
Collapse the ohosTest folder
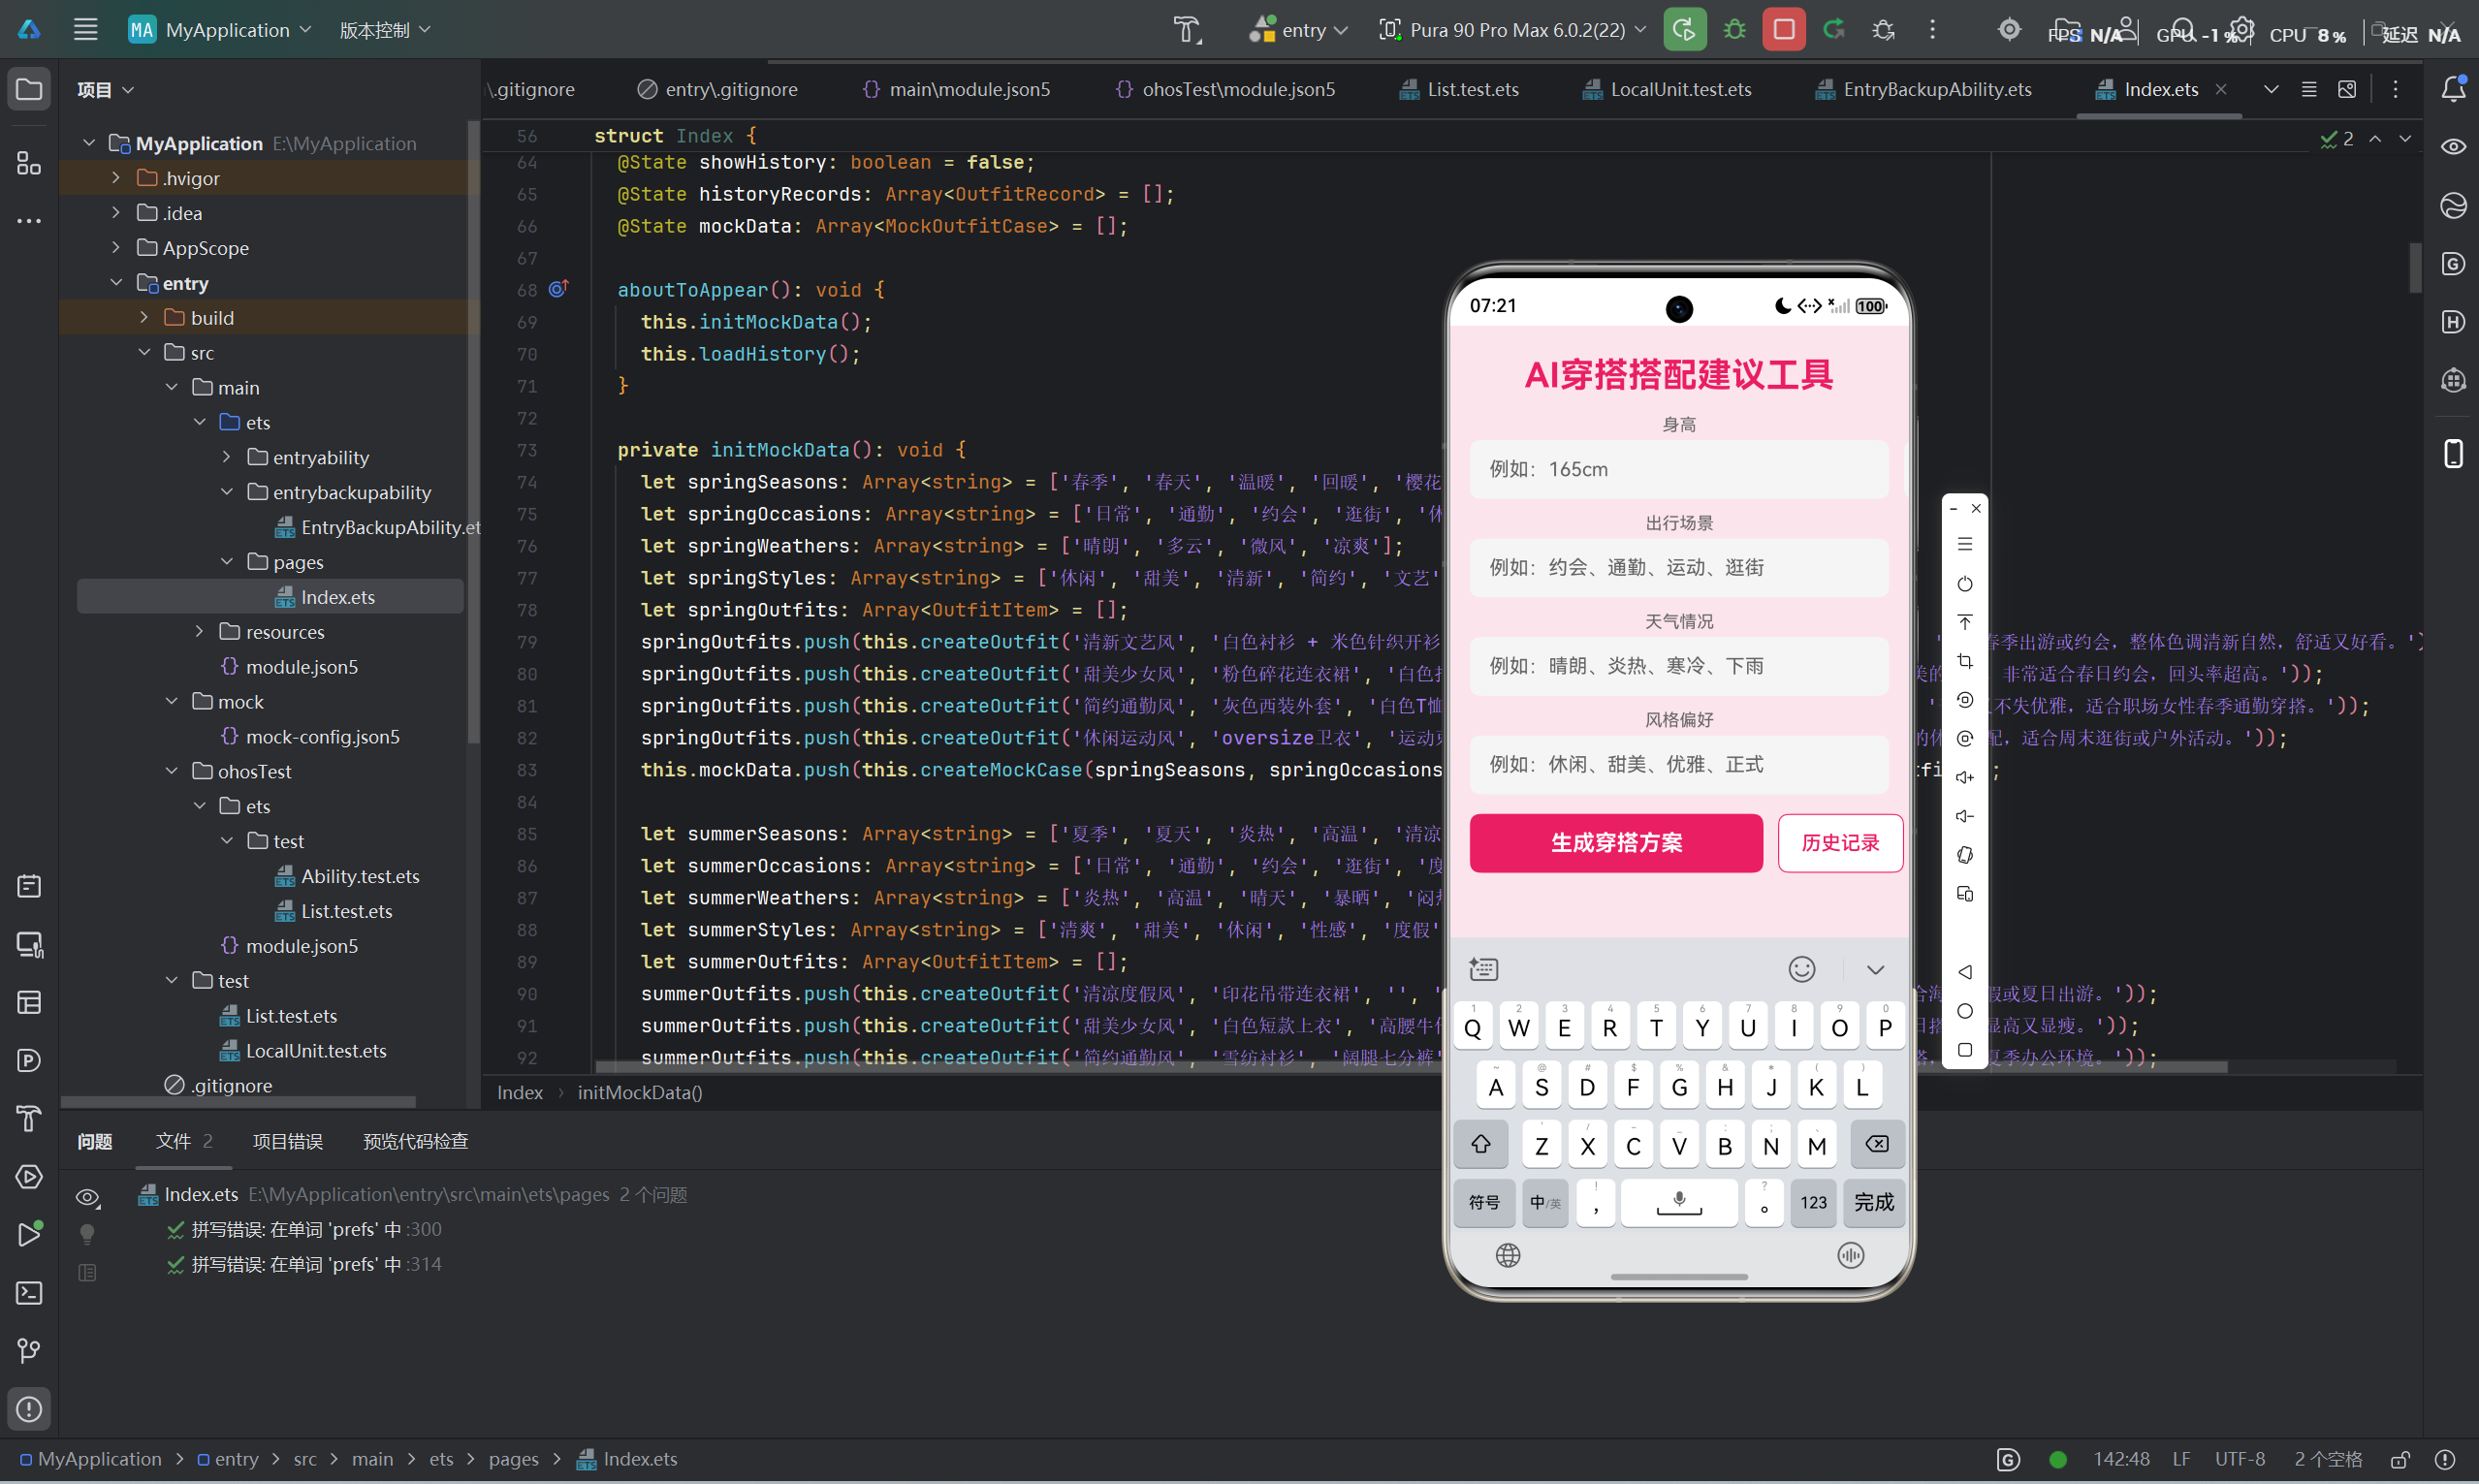(172, 771)
